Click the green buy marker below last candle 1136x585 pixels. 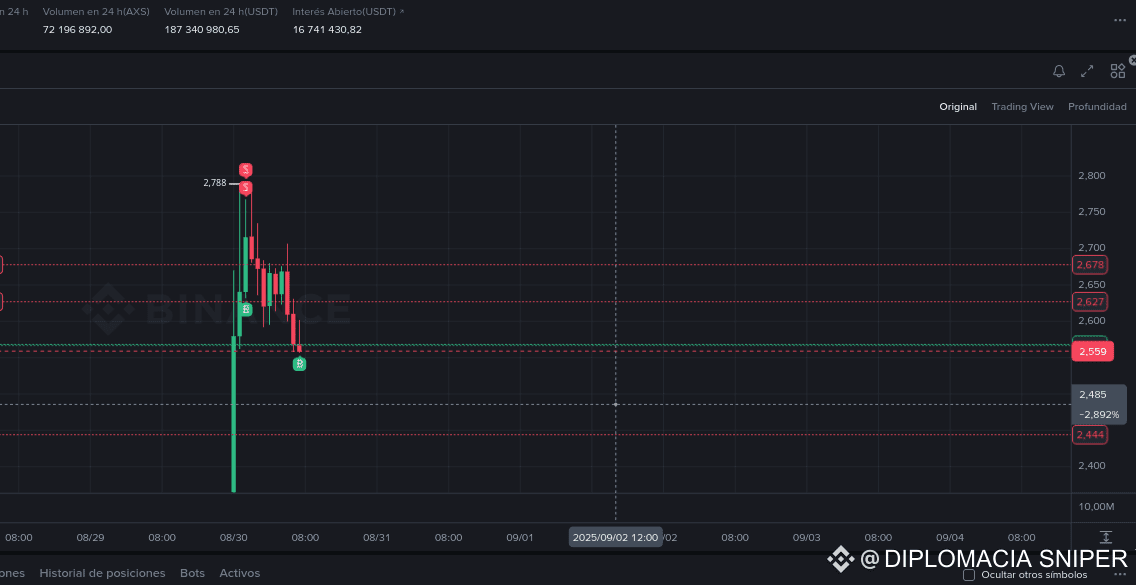tap(299, 364)
